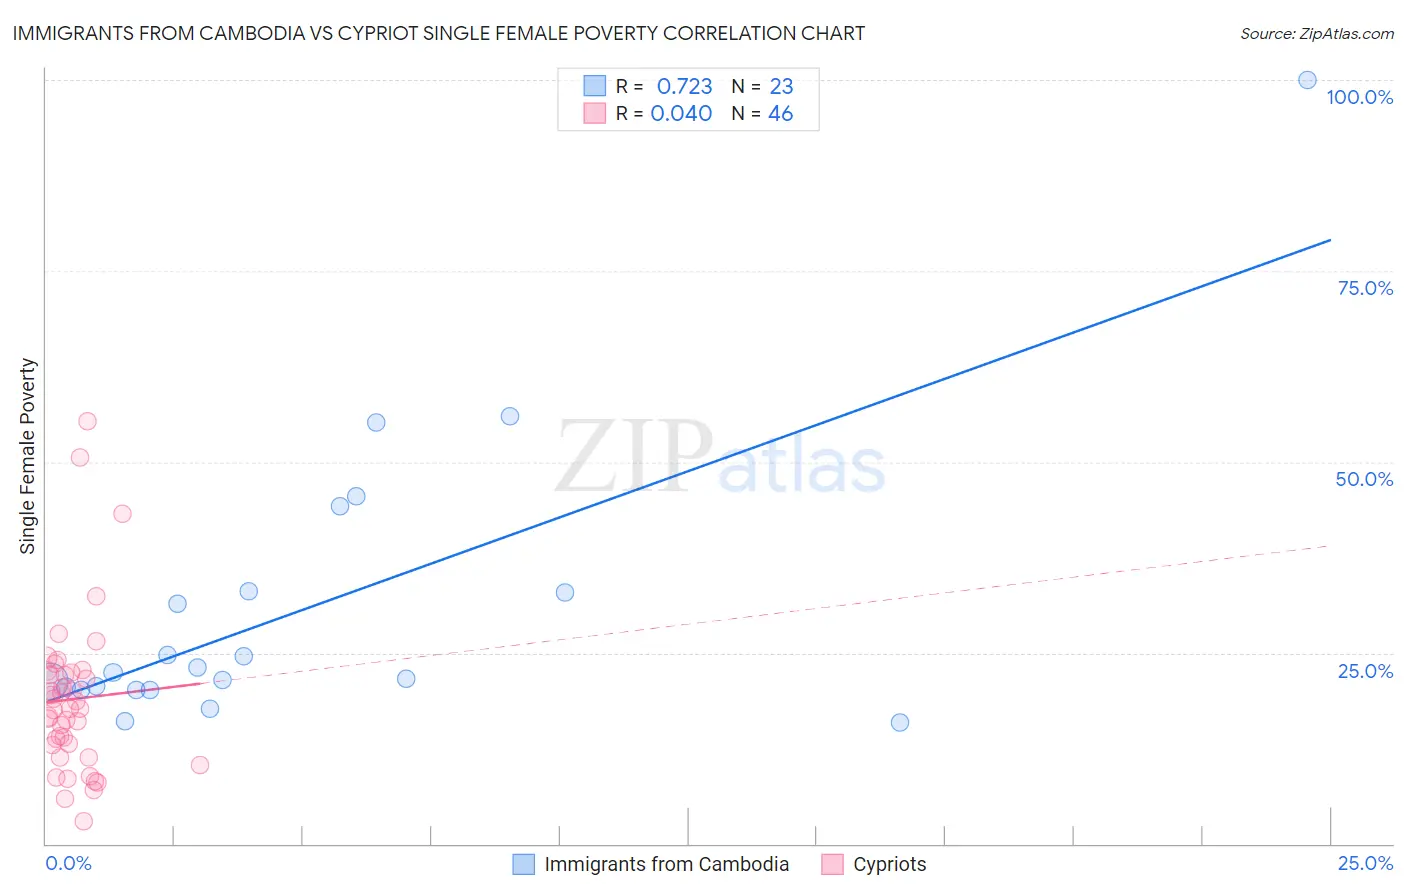Screen dimensions: 1406x892
Task: Click the N = 23 statistic value
Action: click(762, 86)
